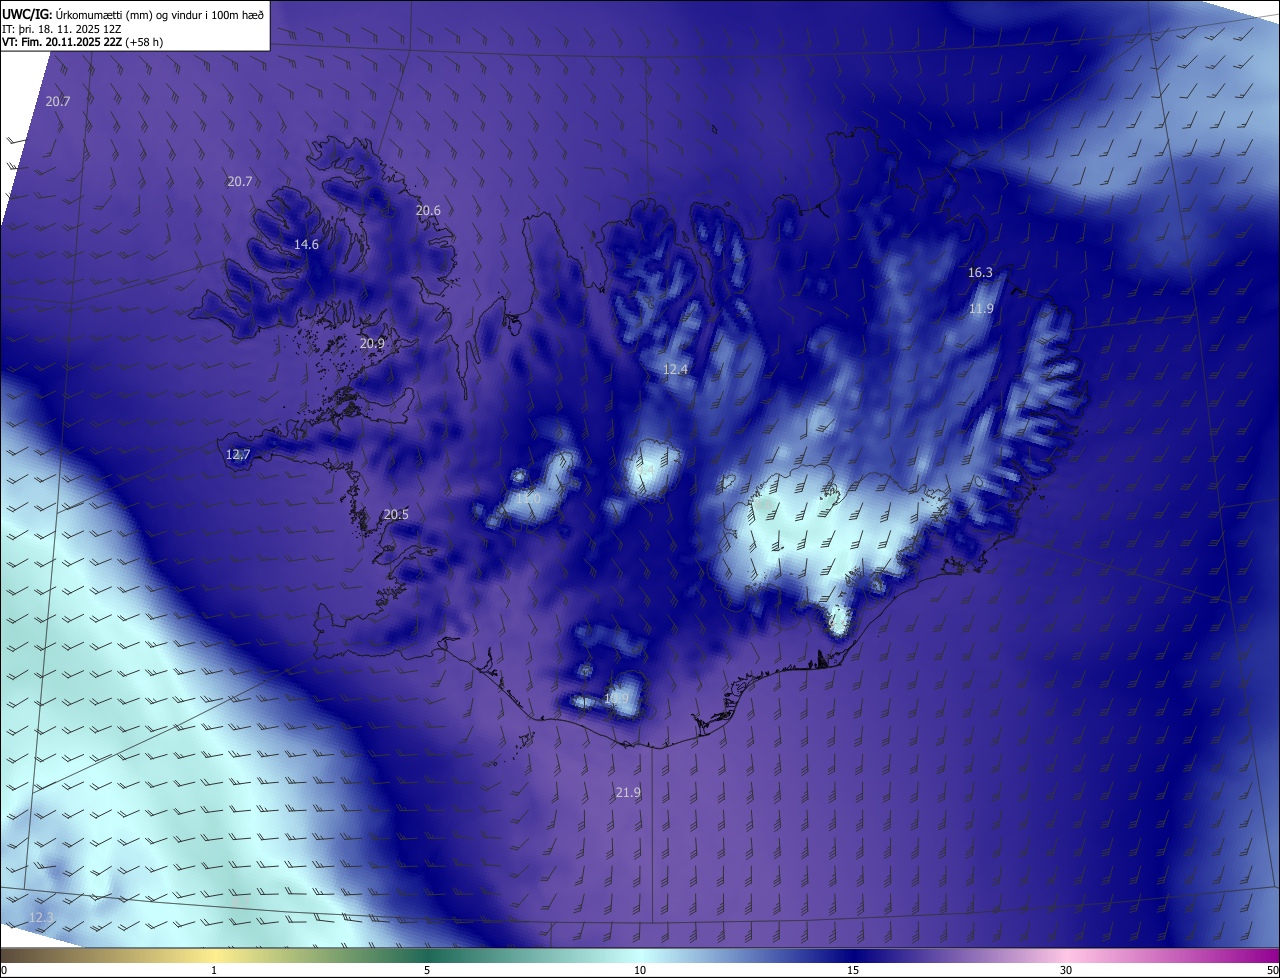The image size is (1280, 978).
Task: Click the map value 20.5
Action: (x=396, y=515)
